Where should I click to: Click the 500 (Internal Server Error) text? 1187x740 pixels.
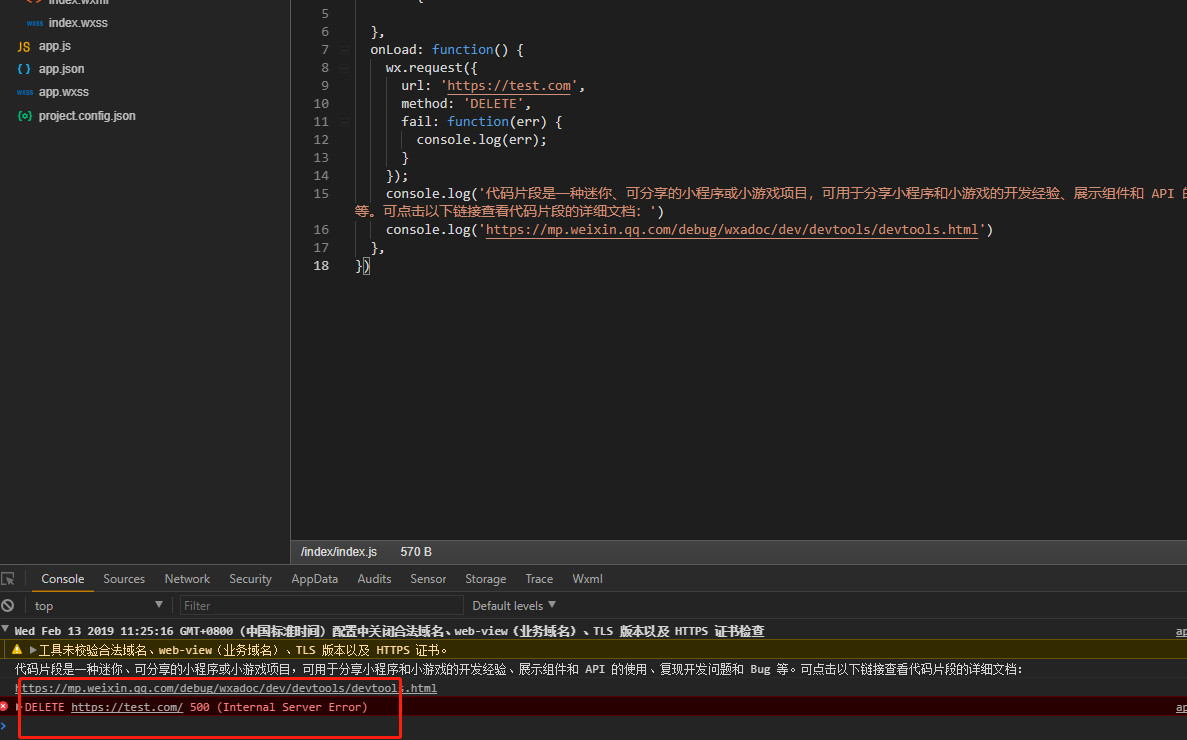(279, 707)
